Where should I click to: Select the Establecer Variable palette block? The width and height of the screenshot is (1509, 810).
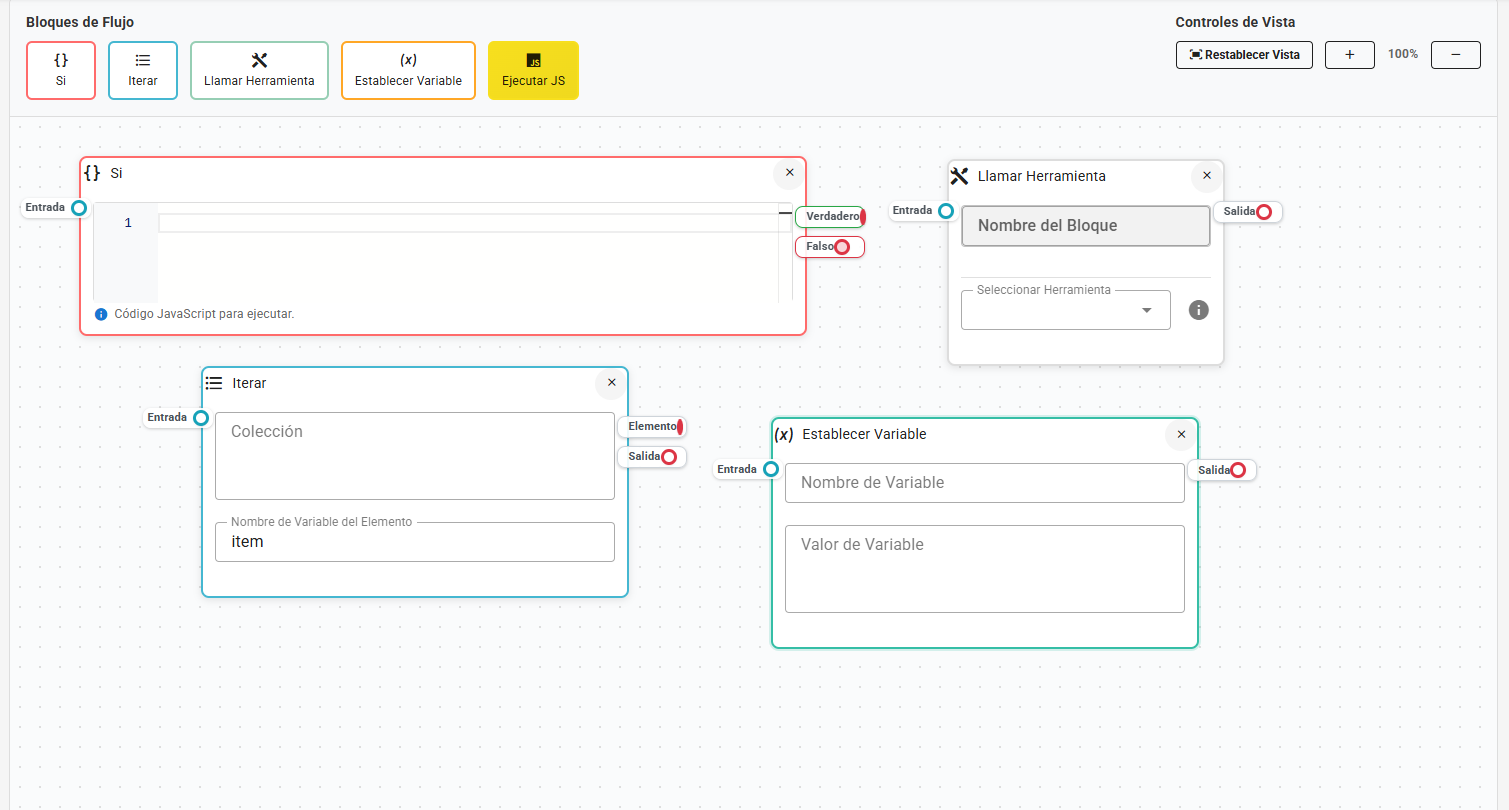(408, 70)
